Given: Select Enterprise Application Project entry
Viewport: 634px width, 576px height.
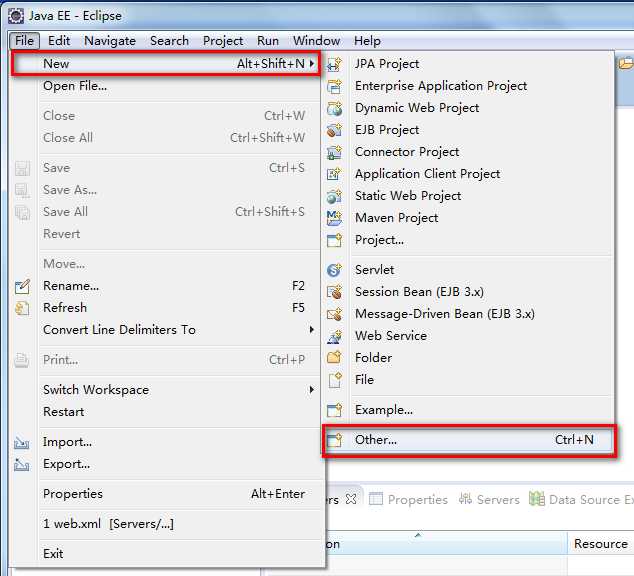Looking at the screenshot, I should [468, 86].
